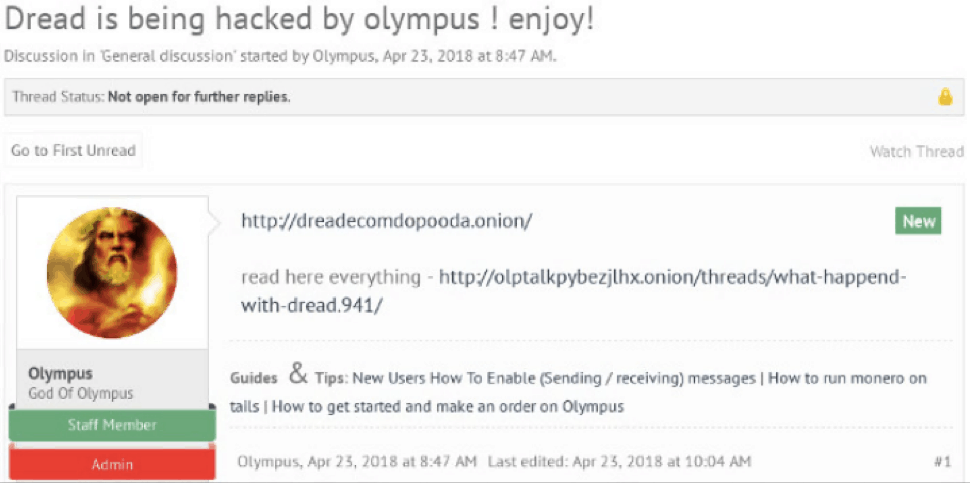
Task: Click the red Admin banner
Action: tap(112, 464)
